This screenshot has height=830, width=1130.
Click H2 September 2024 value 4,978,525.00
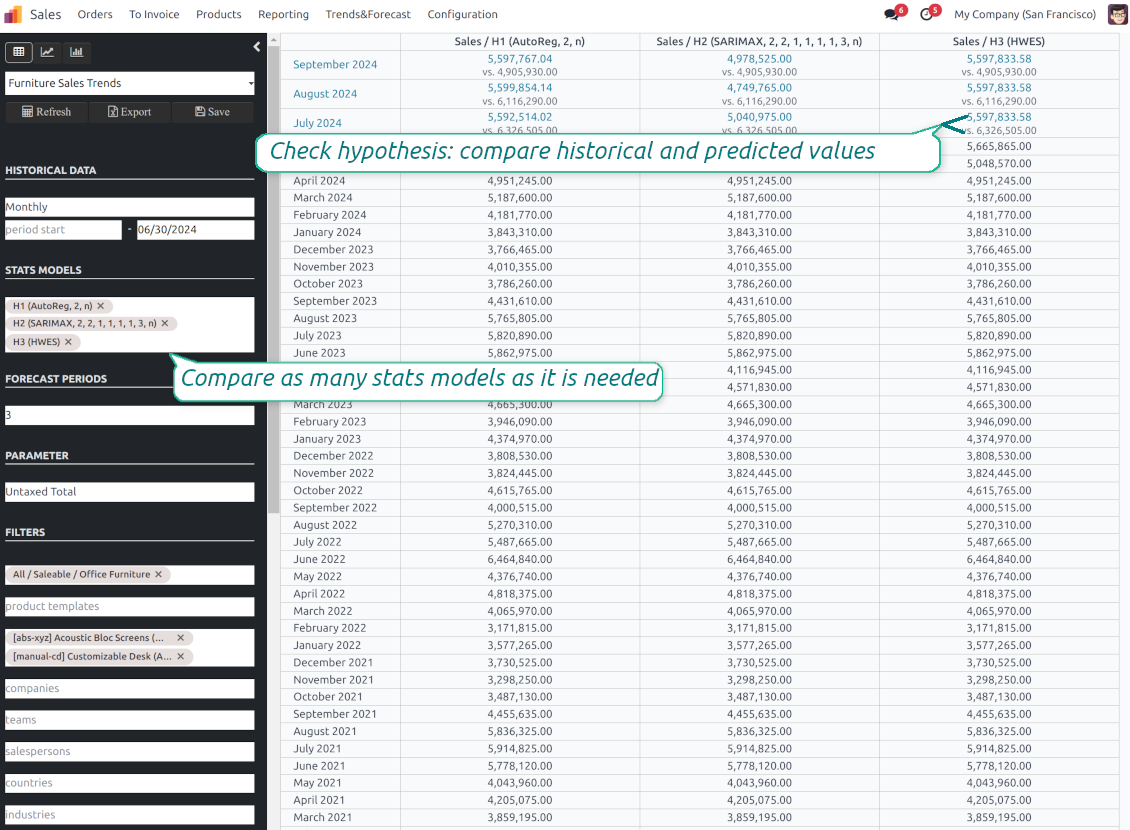pos(759,58)
